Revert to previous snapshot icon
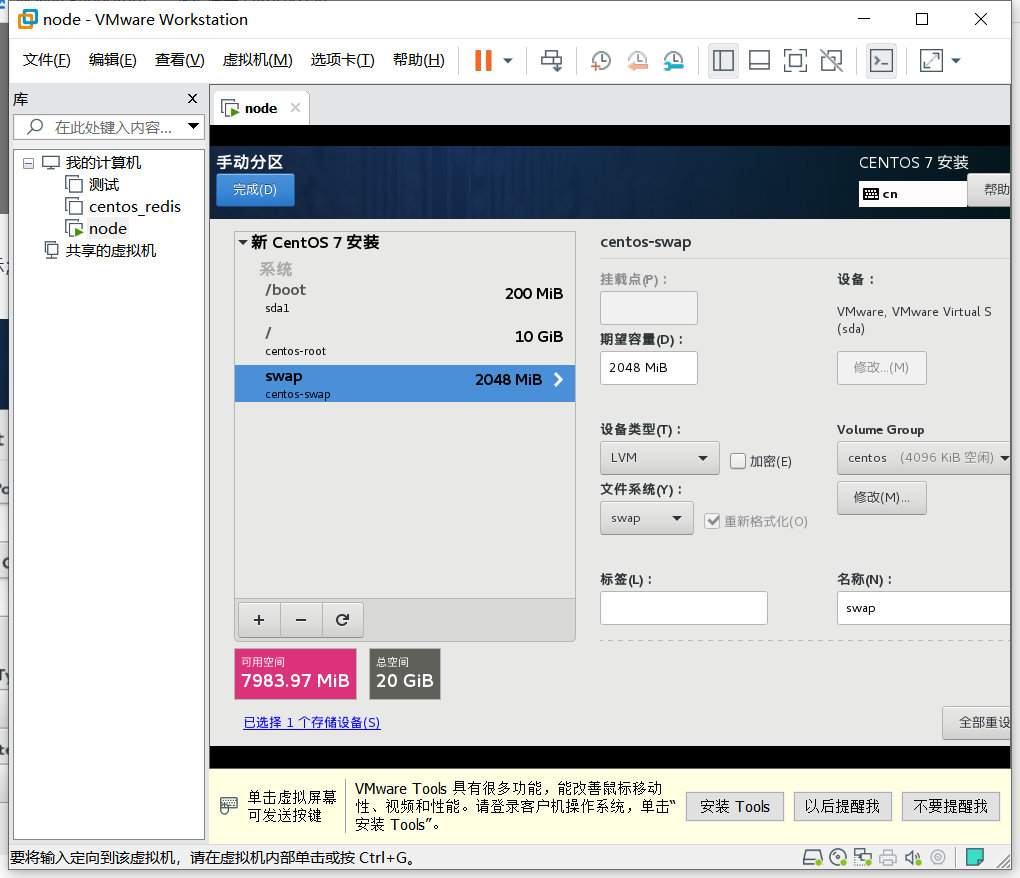 pos(638,60)
